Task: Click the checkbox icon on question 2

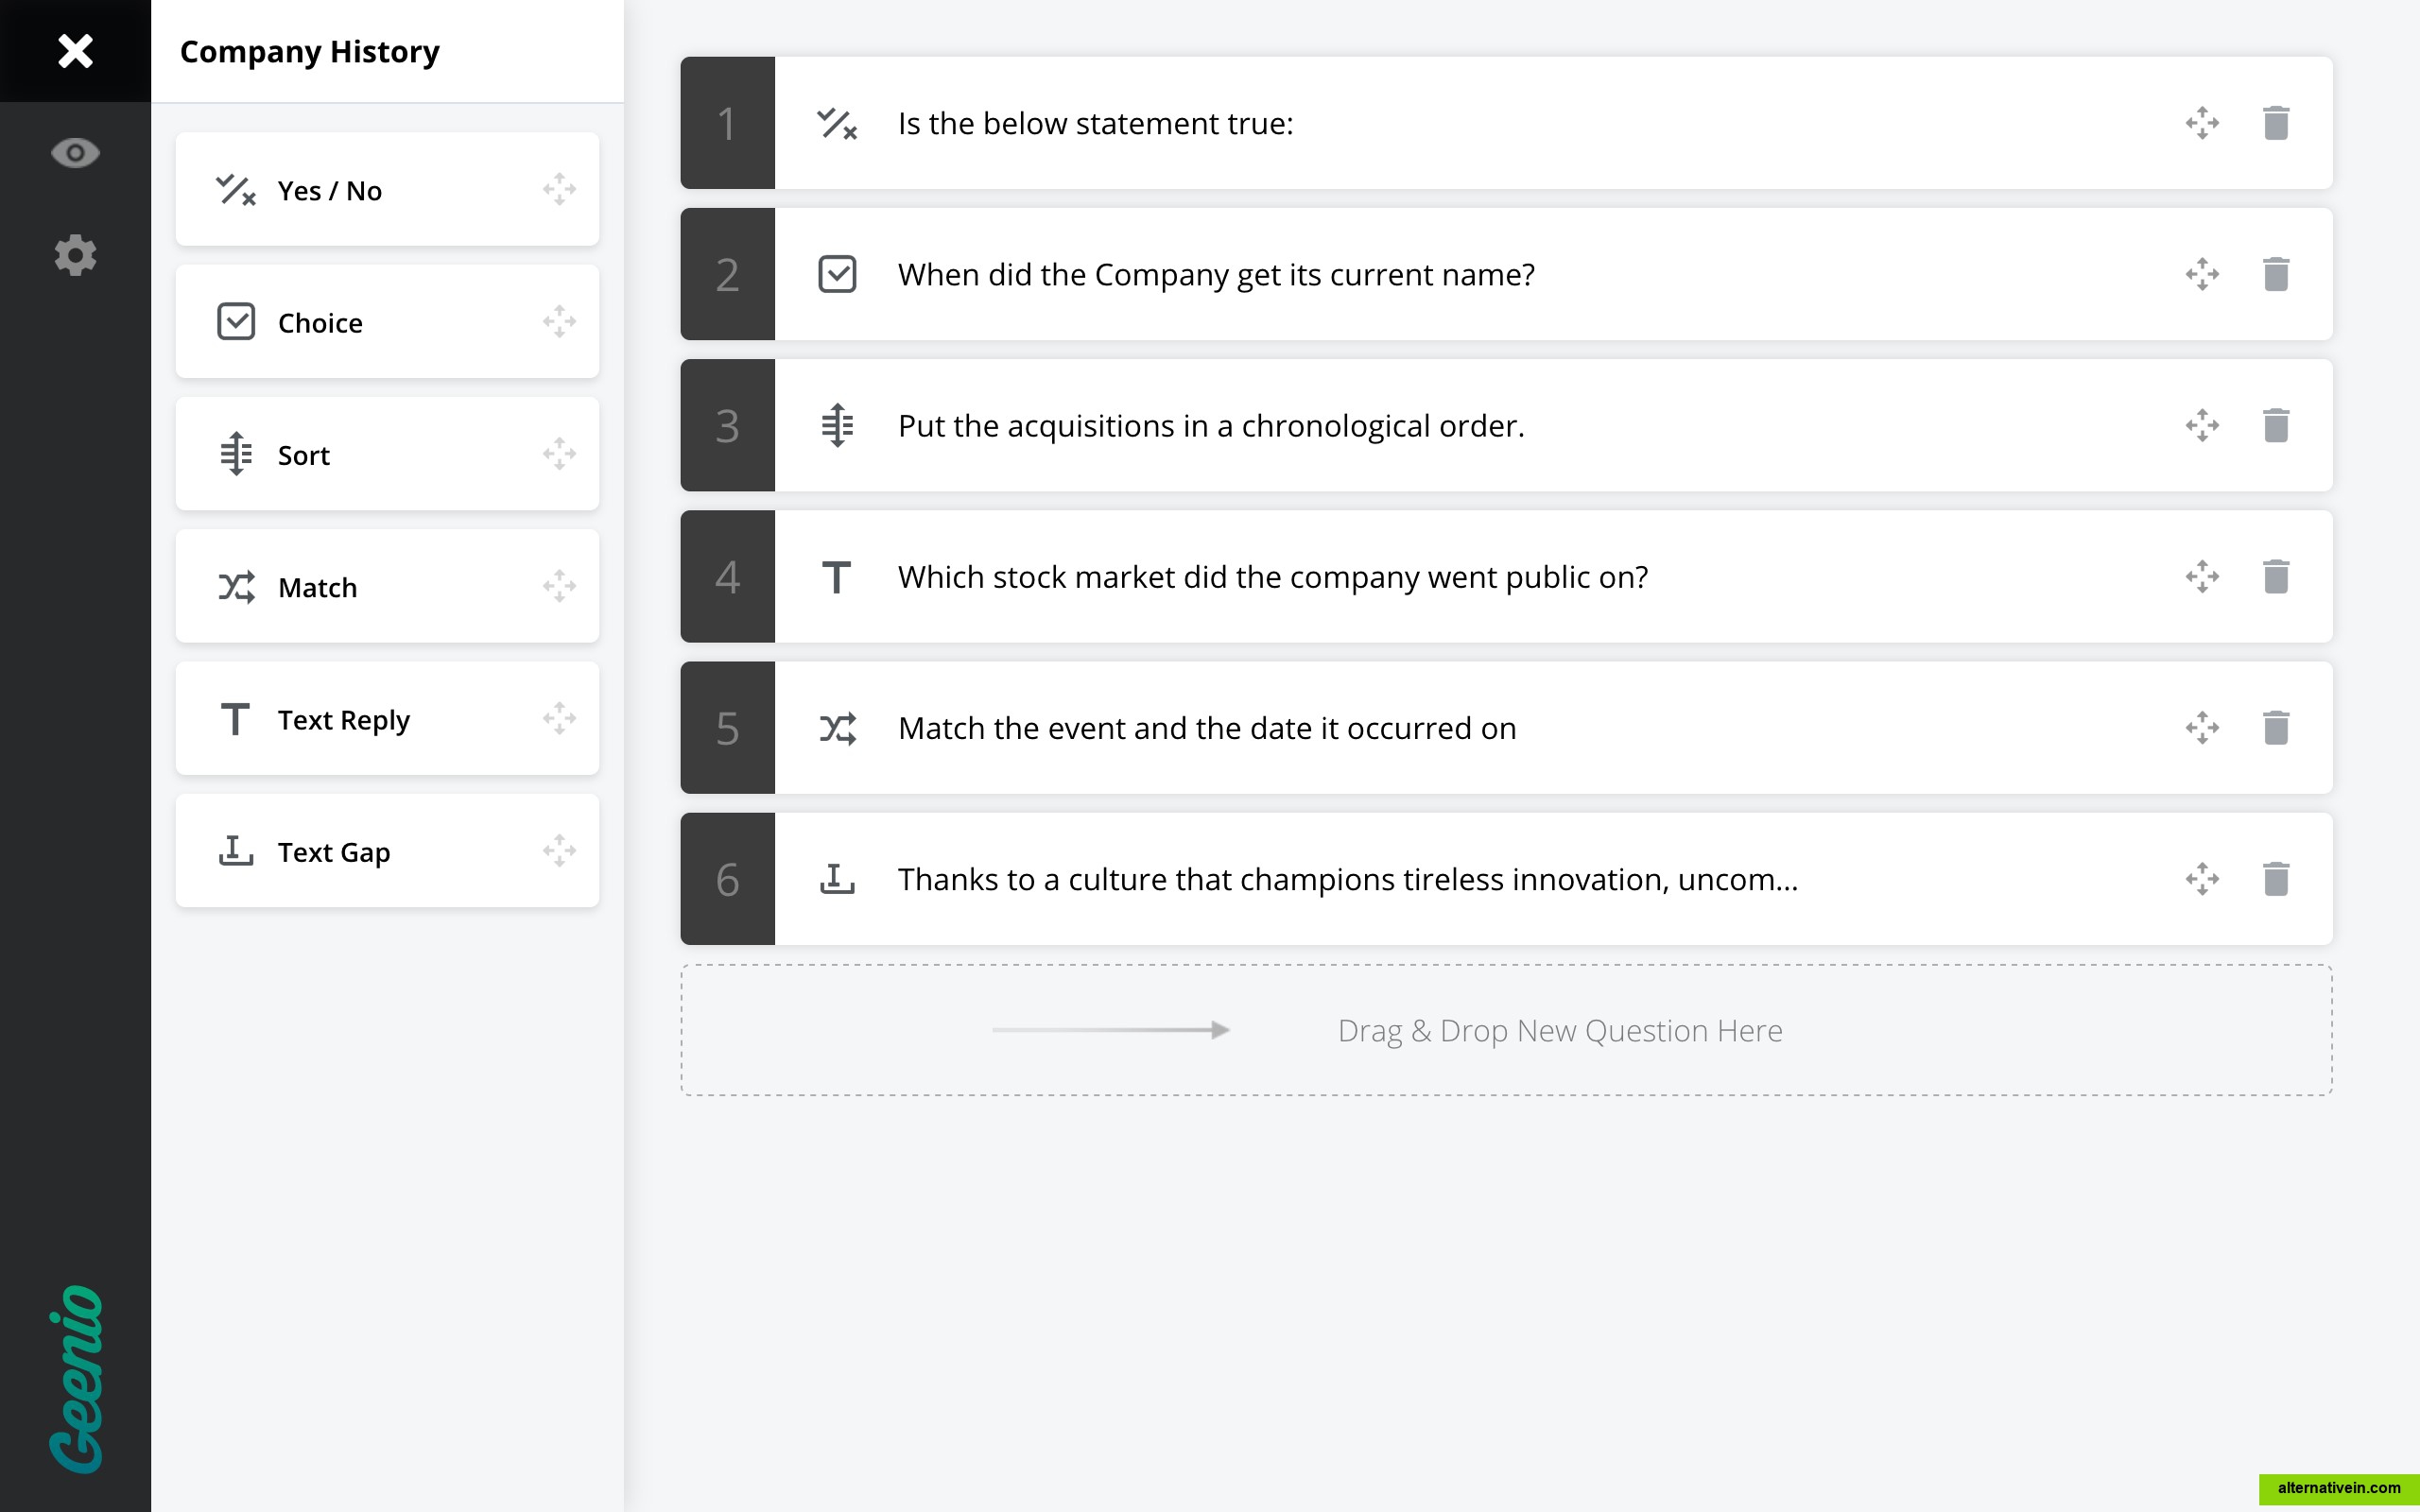Action: pos(837,273)
